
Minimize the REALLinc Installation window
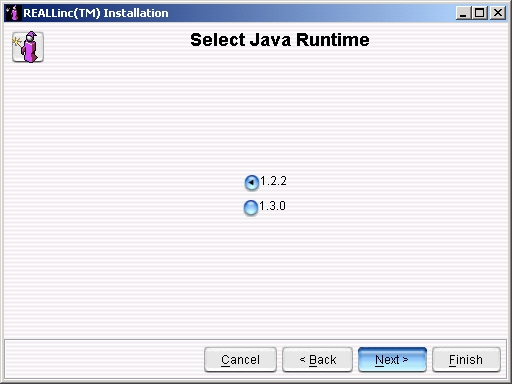[x=463, y=13]
